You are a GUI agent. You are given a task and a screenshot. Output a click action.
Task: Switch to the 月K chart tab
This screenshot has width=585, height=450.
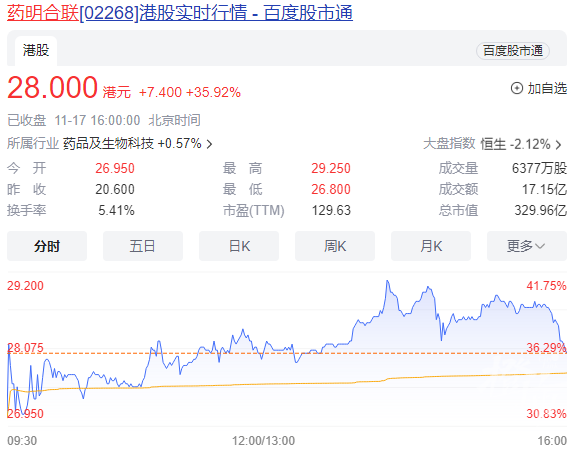[x=431, y=246]
